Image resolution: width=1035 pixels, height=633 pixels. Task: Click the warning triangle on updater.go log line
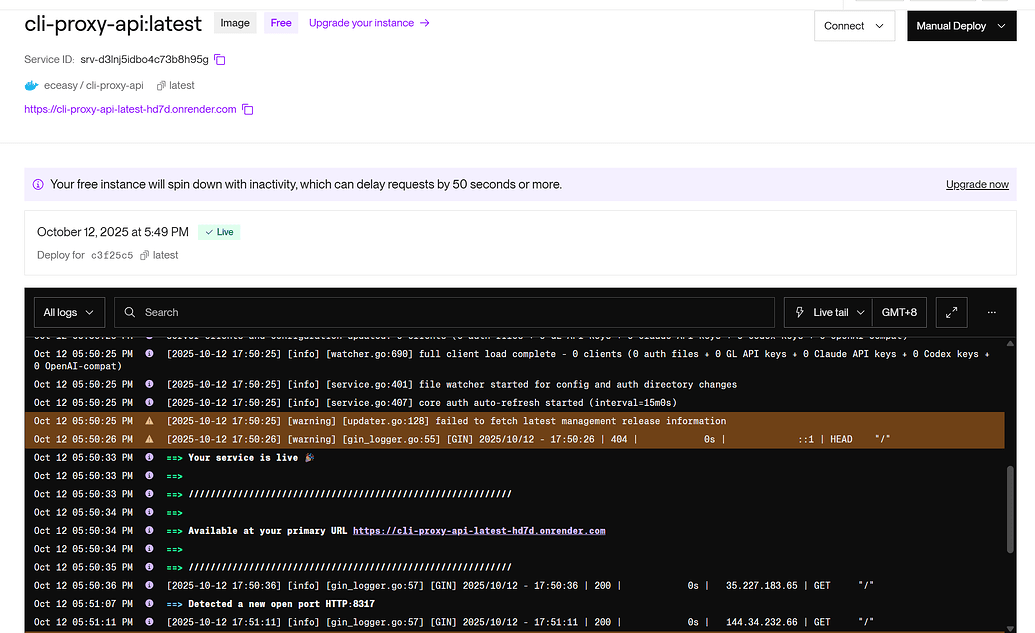[149, 420]
